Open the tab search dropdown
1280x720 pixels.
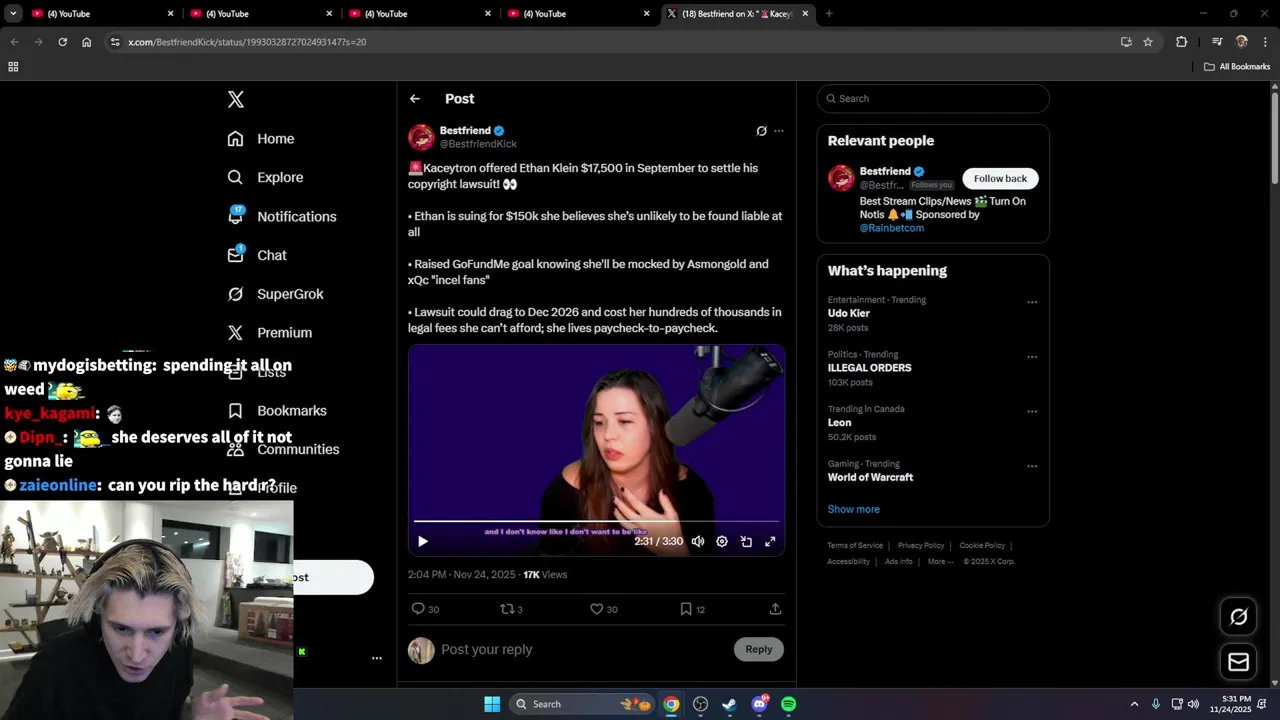[x=13, y=14]
